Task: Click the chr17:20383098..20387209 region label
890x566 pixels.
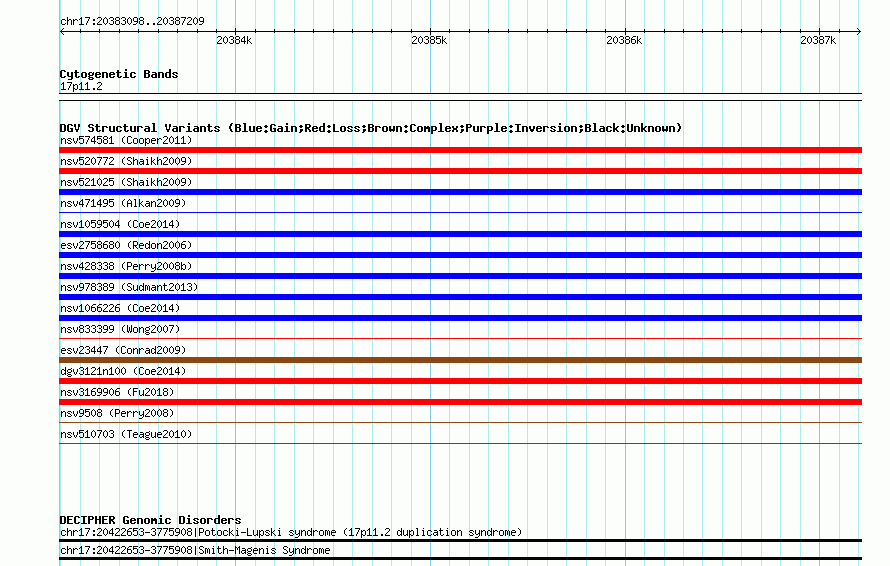Action: (132, 22)
